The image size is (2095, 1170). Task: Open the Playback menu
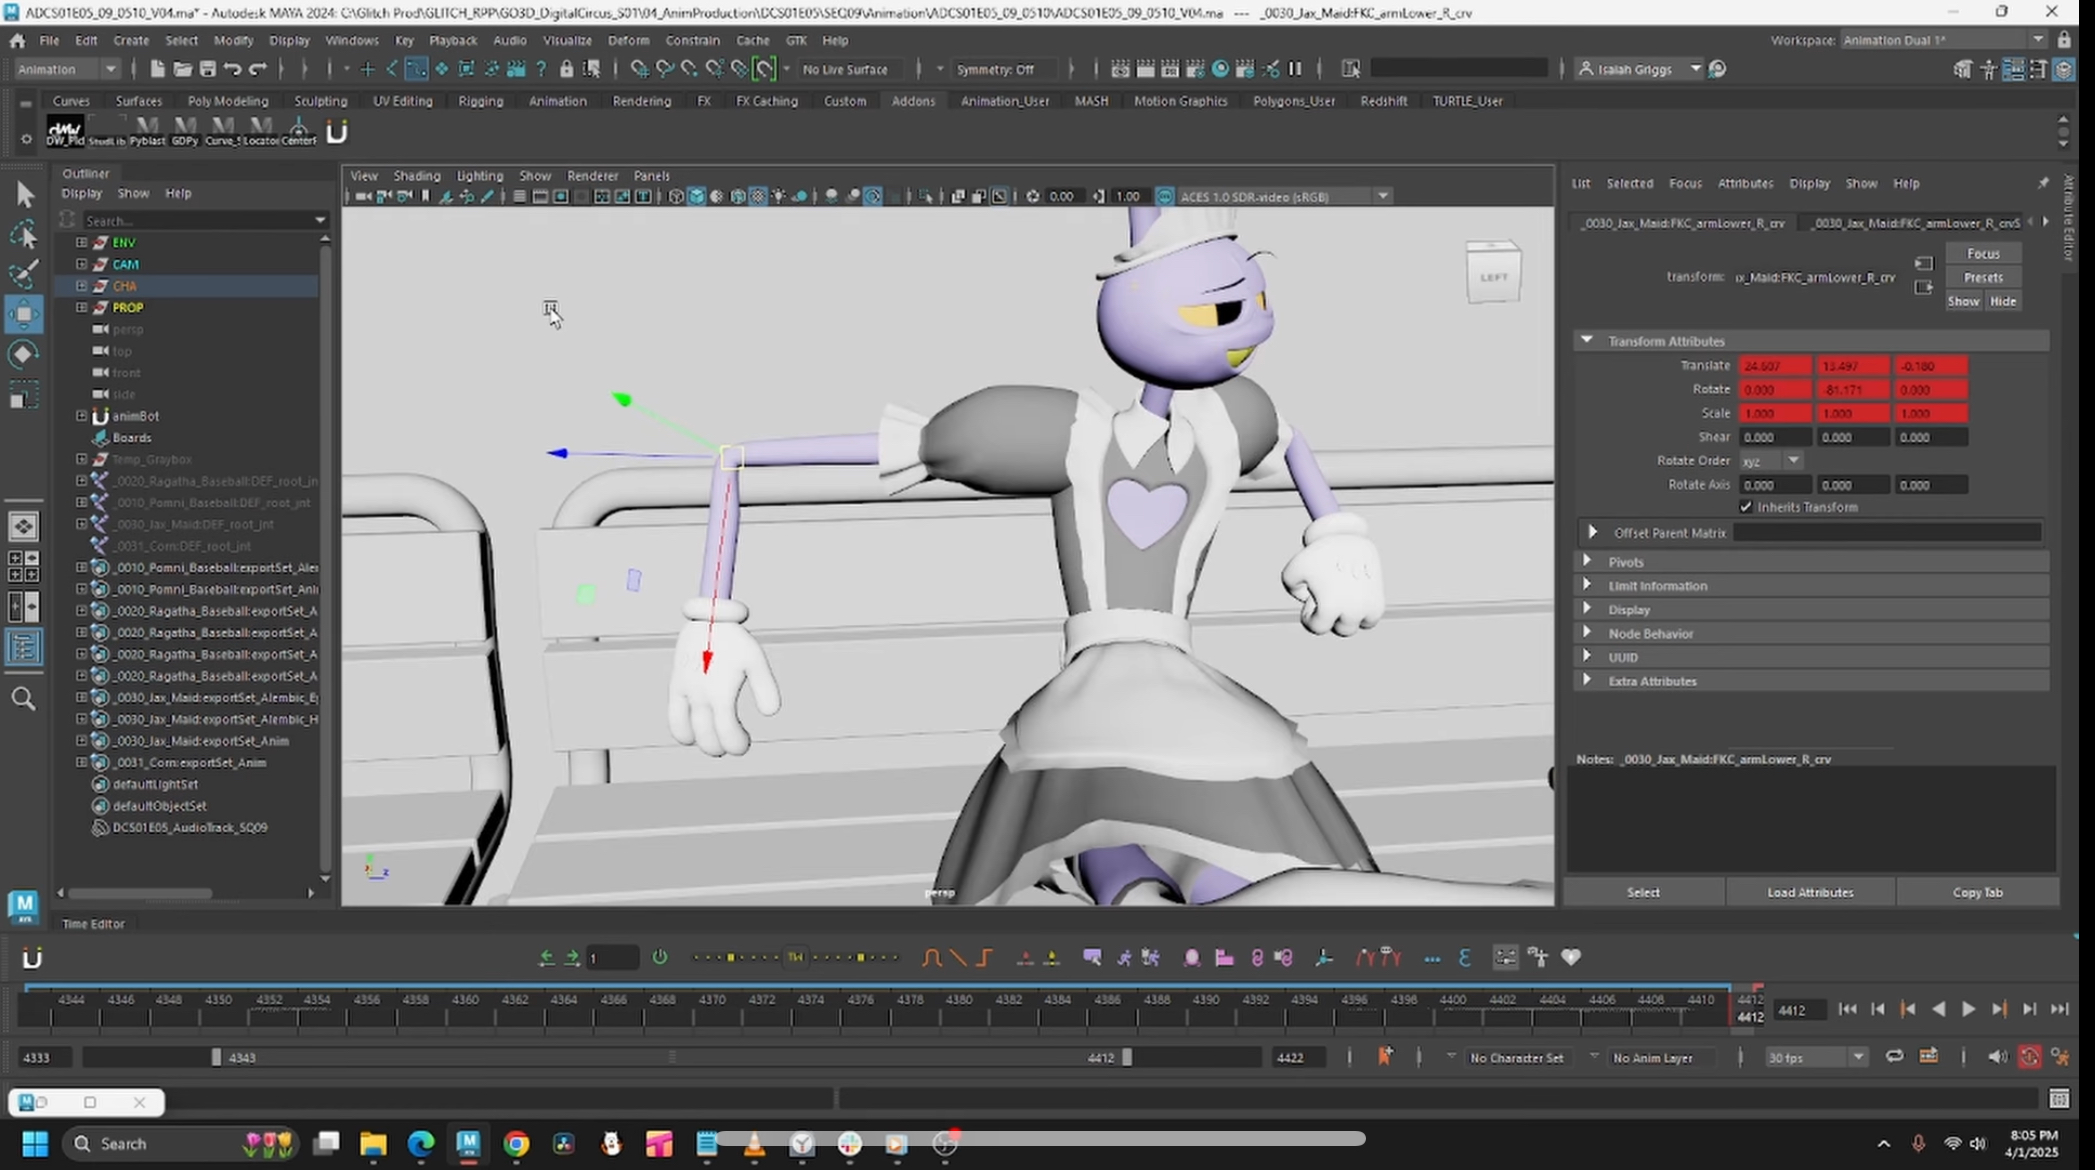pos(453,40)
